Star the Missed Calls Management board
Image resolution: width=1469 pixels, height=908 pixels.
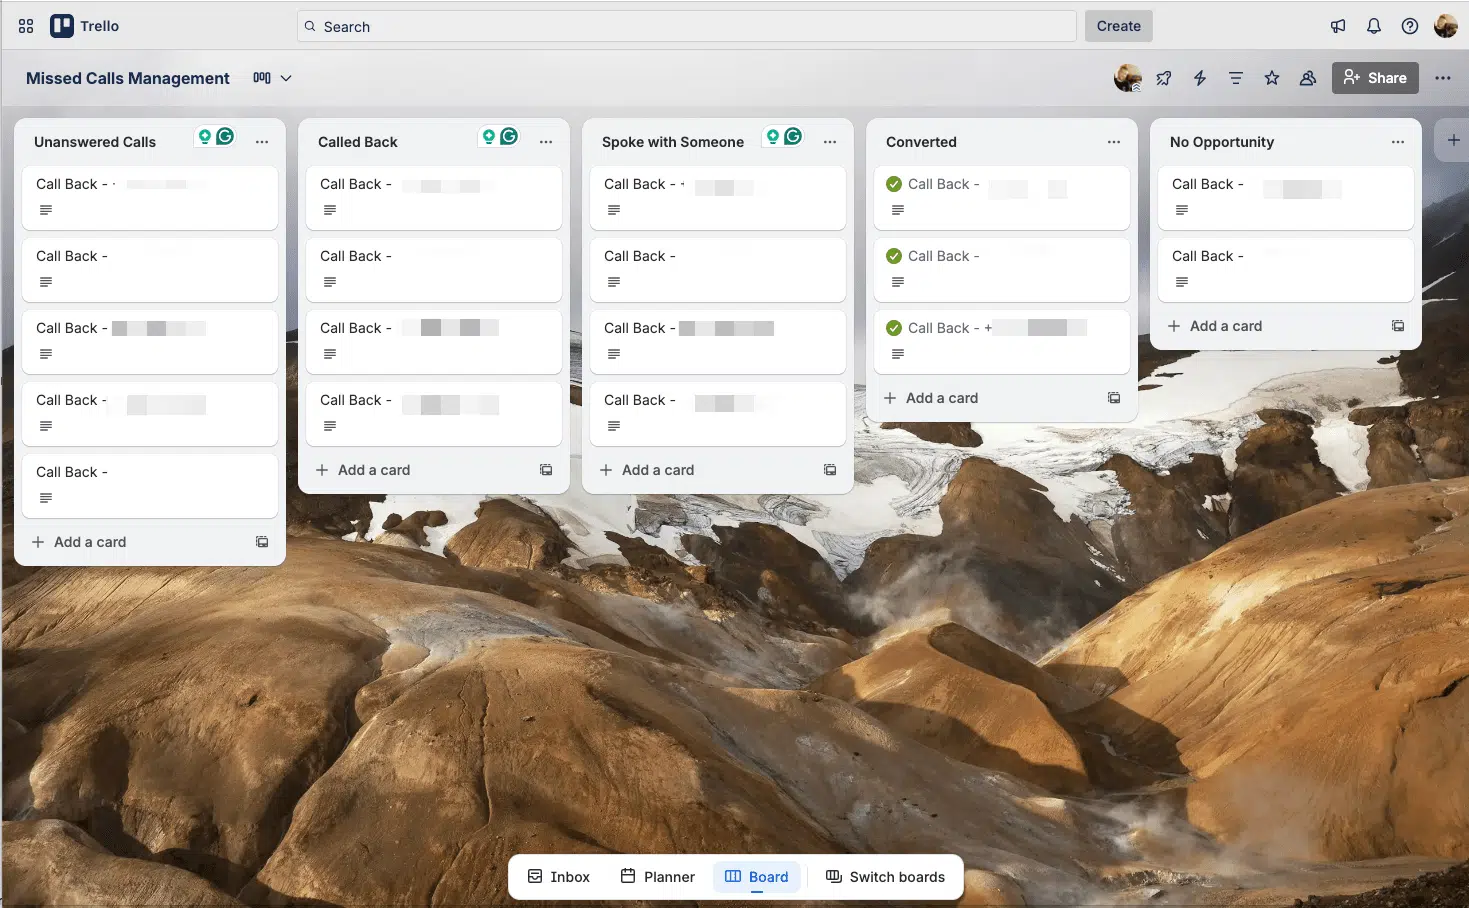point(1272,78)
